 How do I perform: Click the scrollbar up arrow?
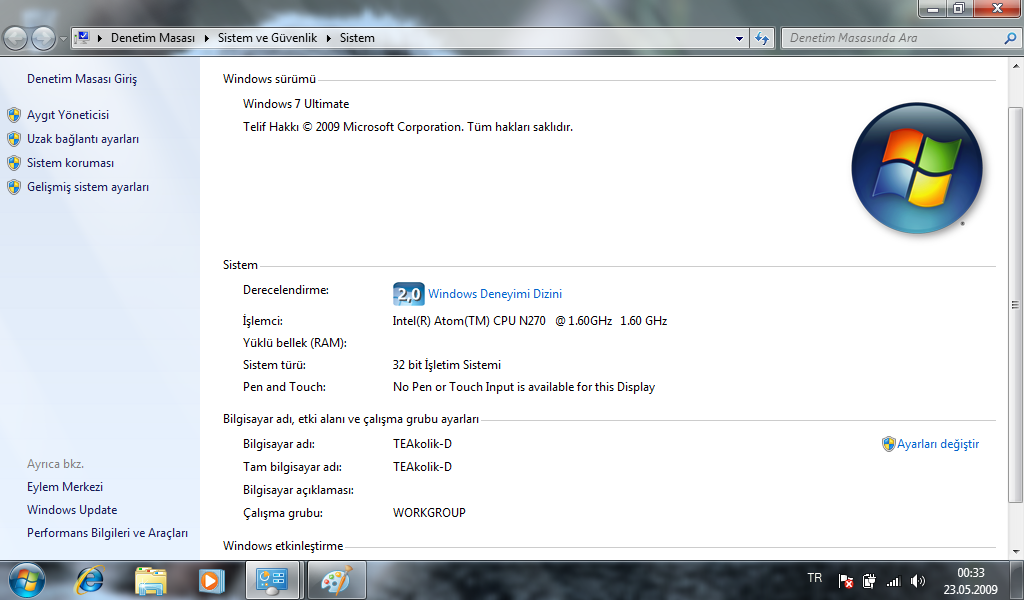tap(1016, 66)
